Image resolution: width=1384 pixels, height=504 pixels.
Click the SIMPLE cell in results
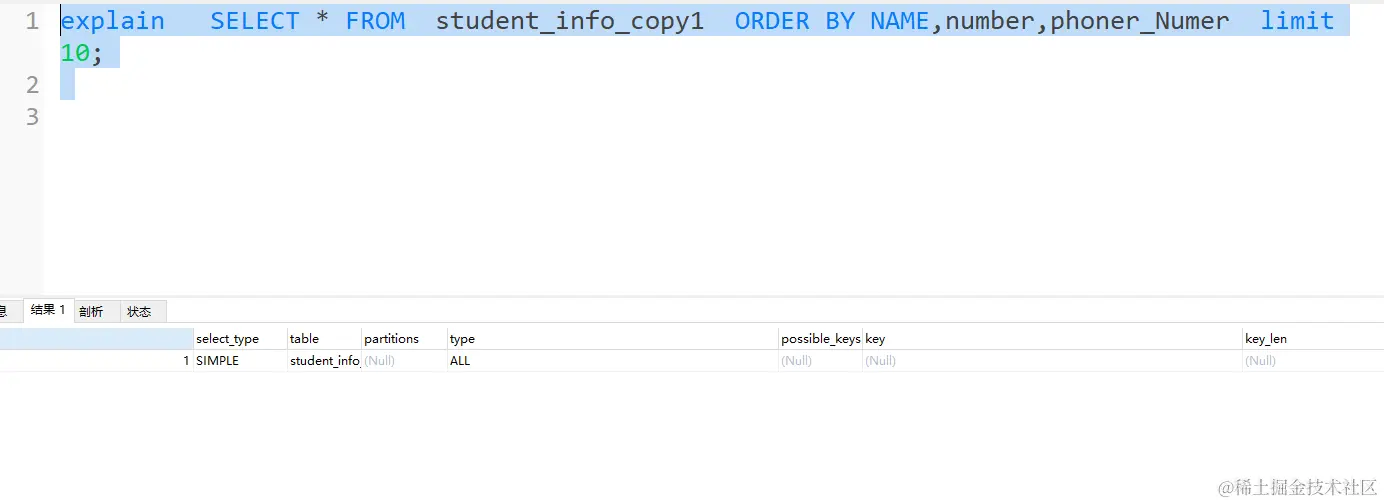tap(240, 361)
